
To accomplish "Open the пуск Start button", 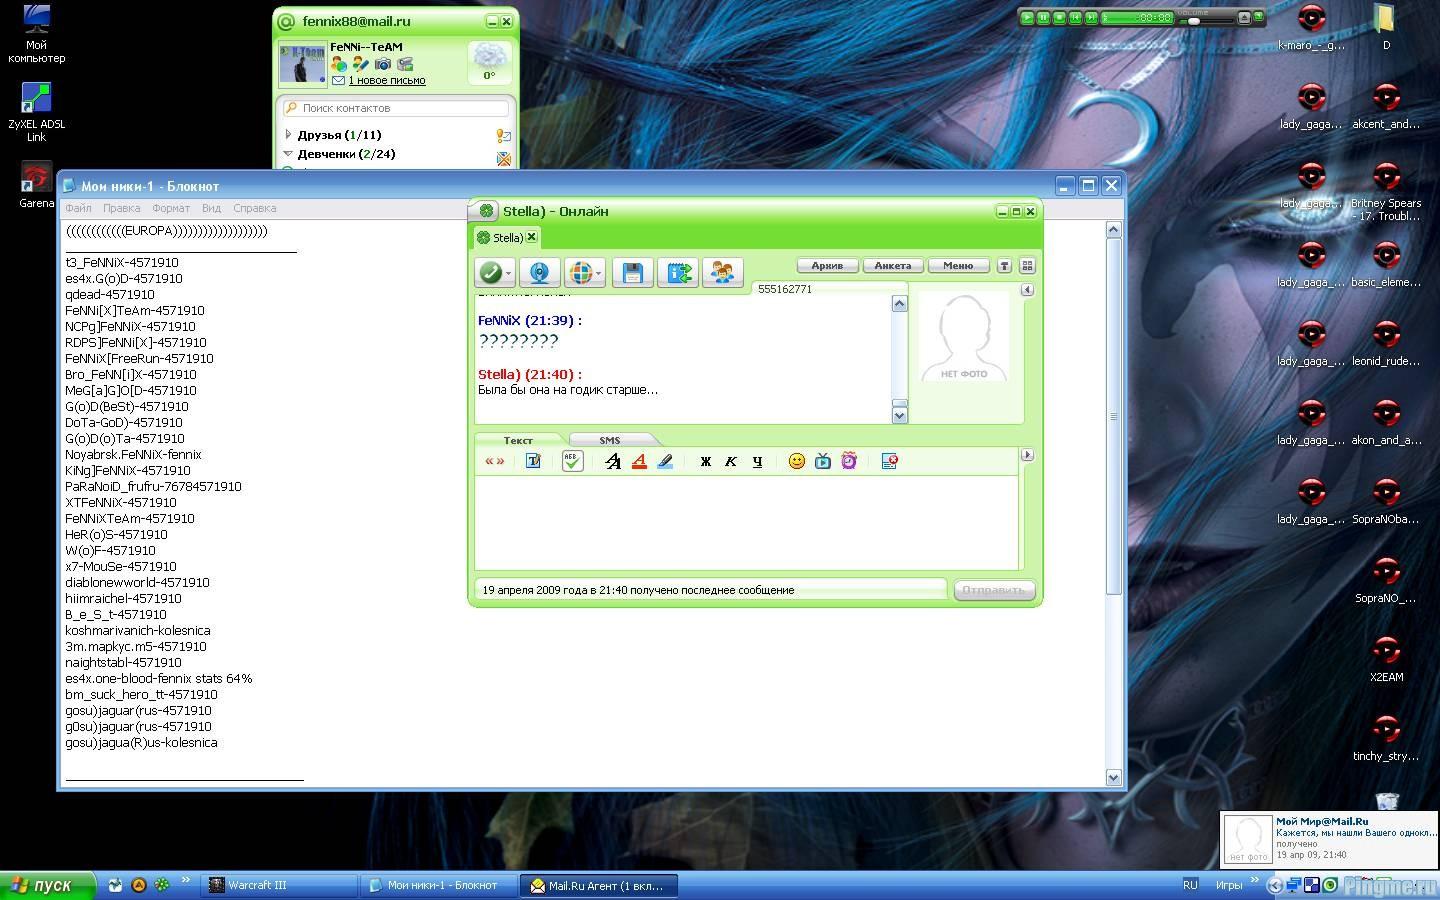I will (47, 885).
